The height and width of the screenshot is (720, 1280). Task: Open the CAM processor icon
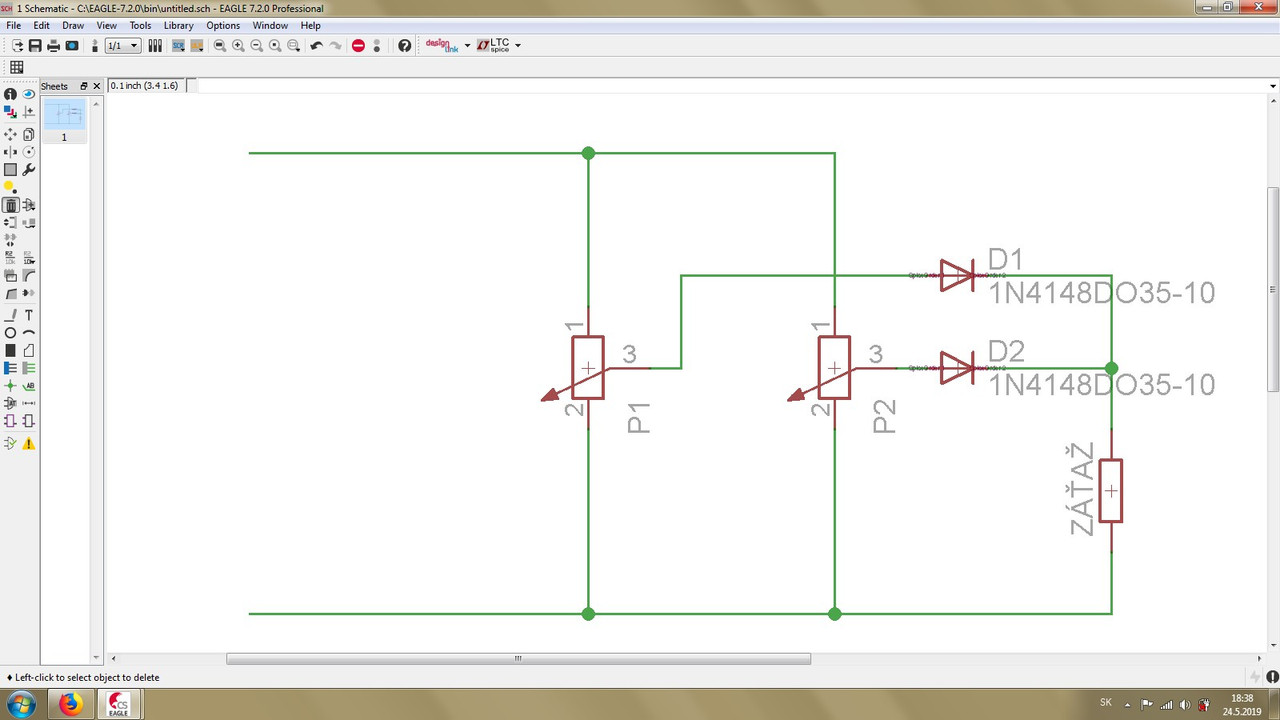72,46
